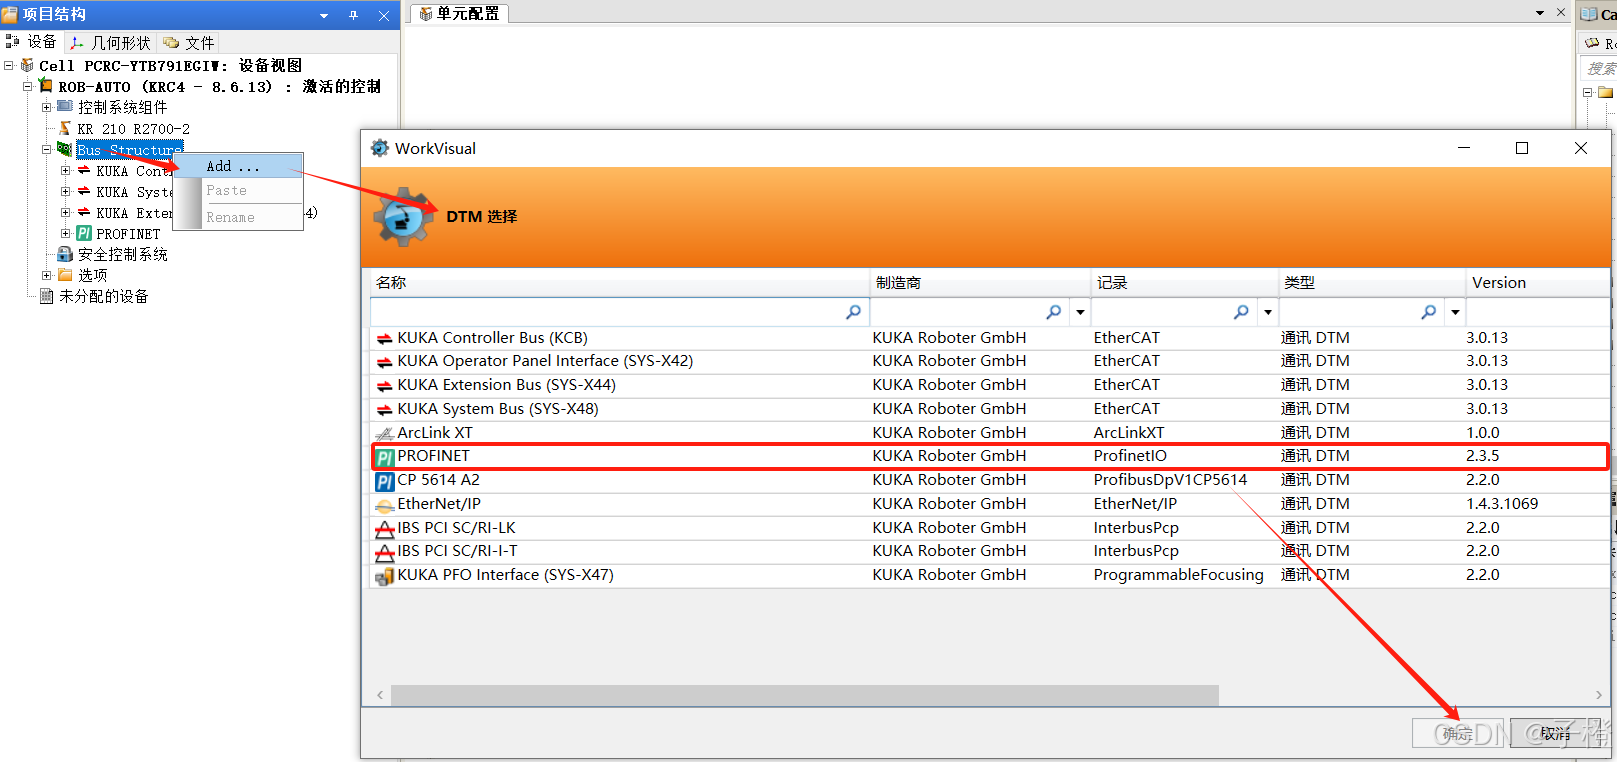Click the KR 210 R2700-2 robot icon
The width and height of the screenshot is (1617, 762).
pyautogui.click(x=65, y=128)
